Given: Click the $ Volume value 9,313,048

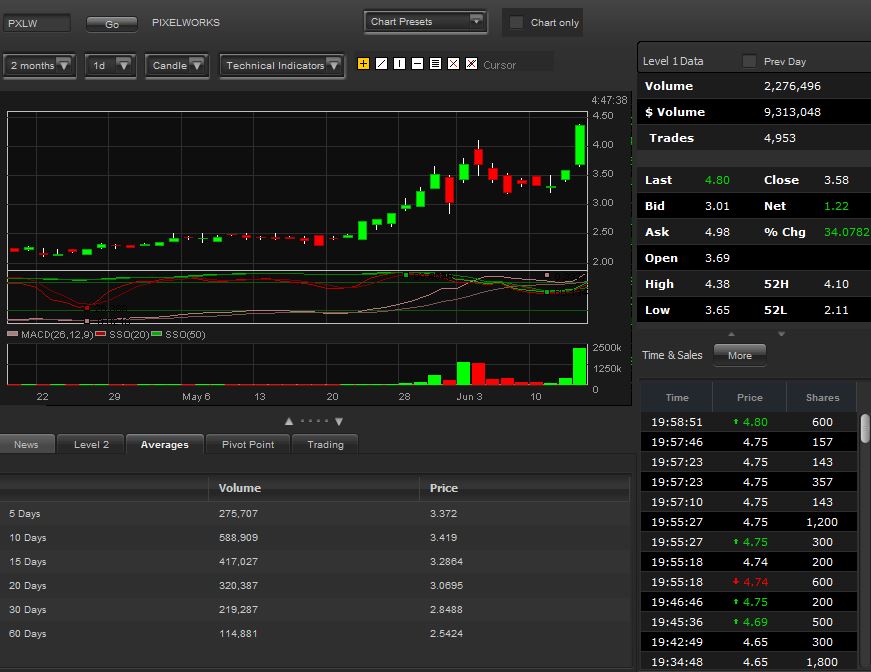Looking at the screenshot, I should (x=792, y=112).
